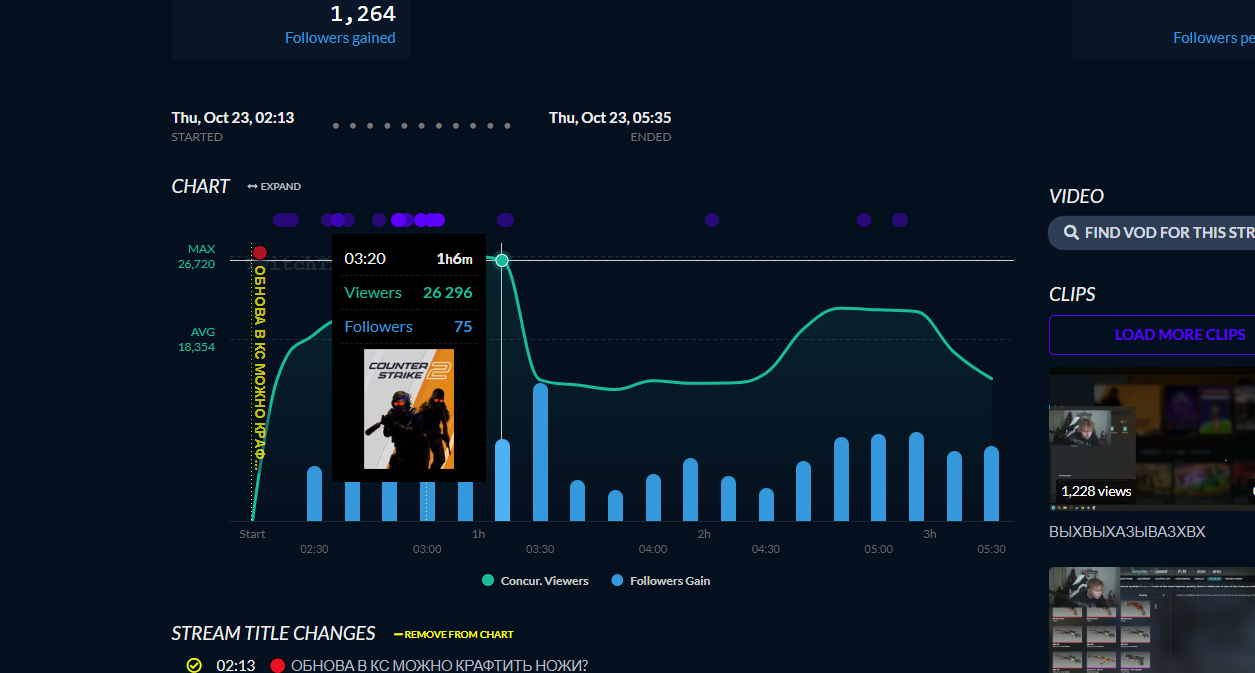Open the clip titled ВЫХВЫХАЗЫВАЗХВХ
This screenshot has height=673, width=1255.
(x=1127, y=532)
